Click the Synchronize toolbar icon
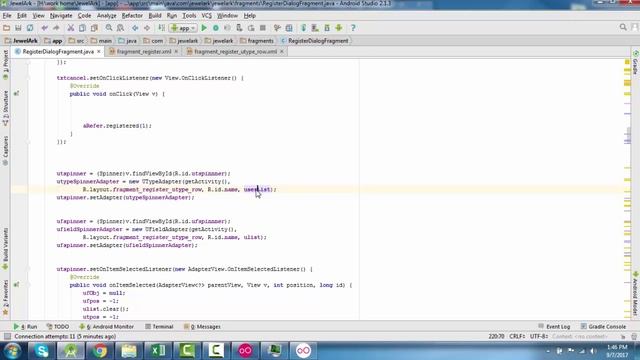The height and width of the screenshot is (360, 640). 30,28
